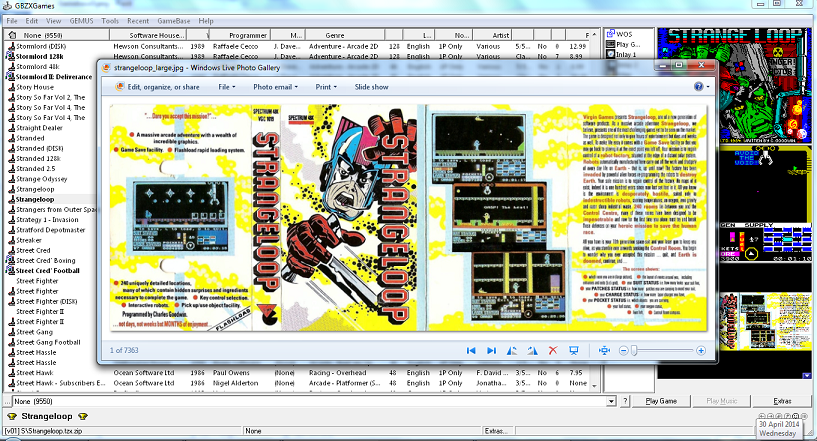Open the Photo email dropdown

coord(275,87)
